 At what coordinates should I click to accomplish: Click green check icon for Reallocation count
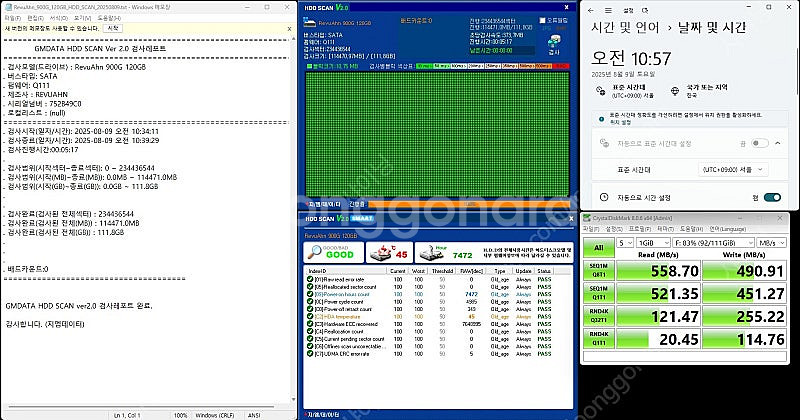pos(310,331)
